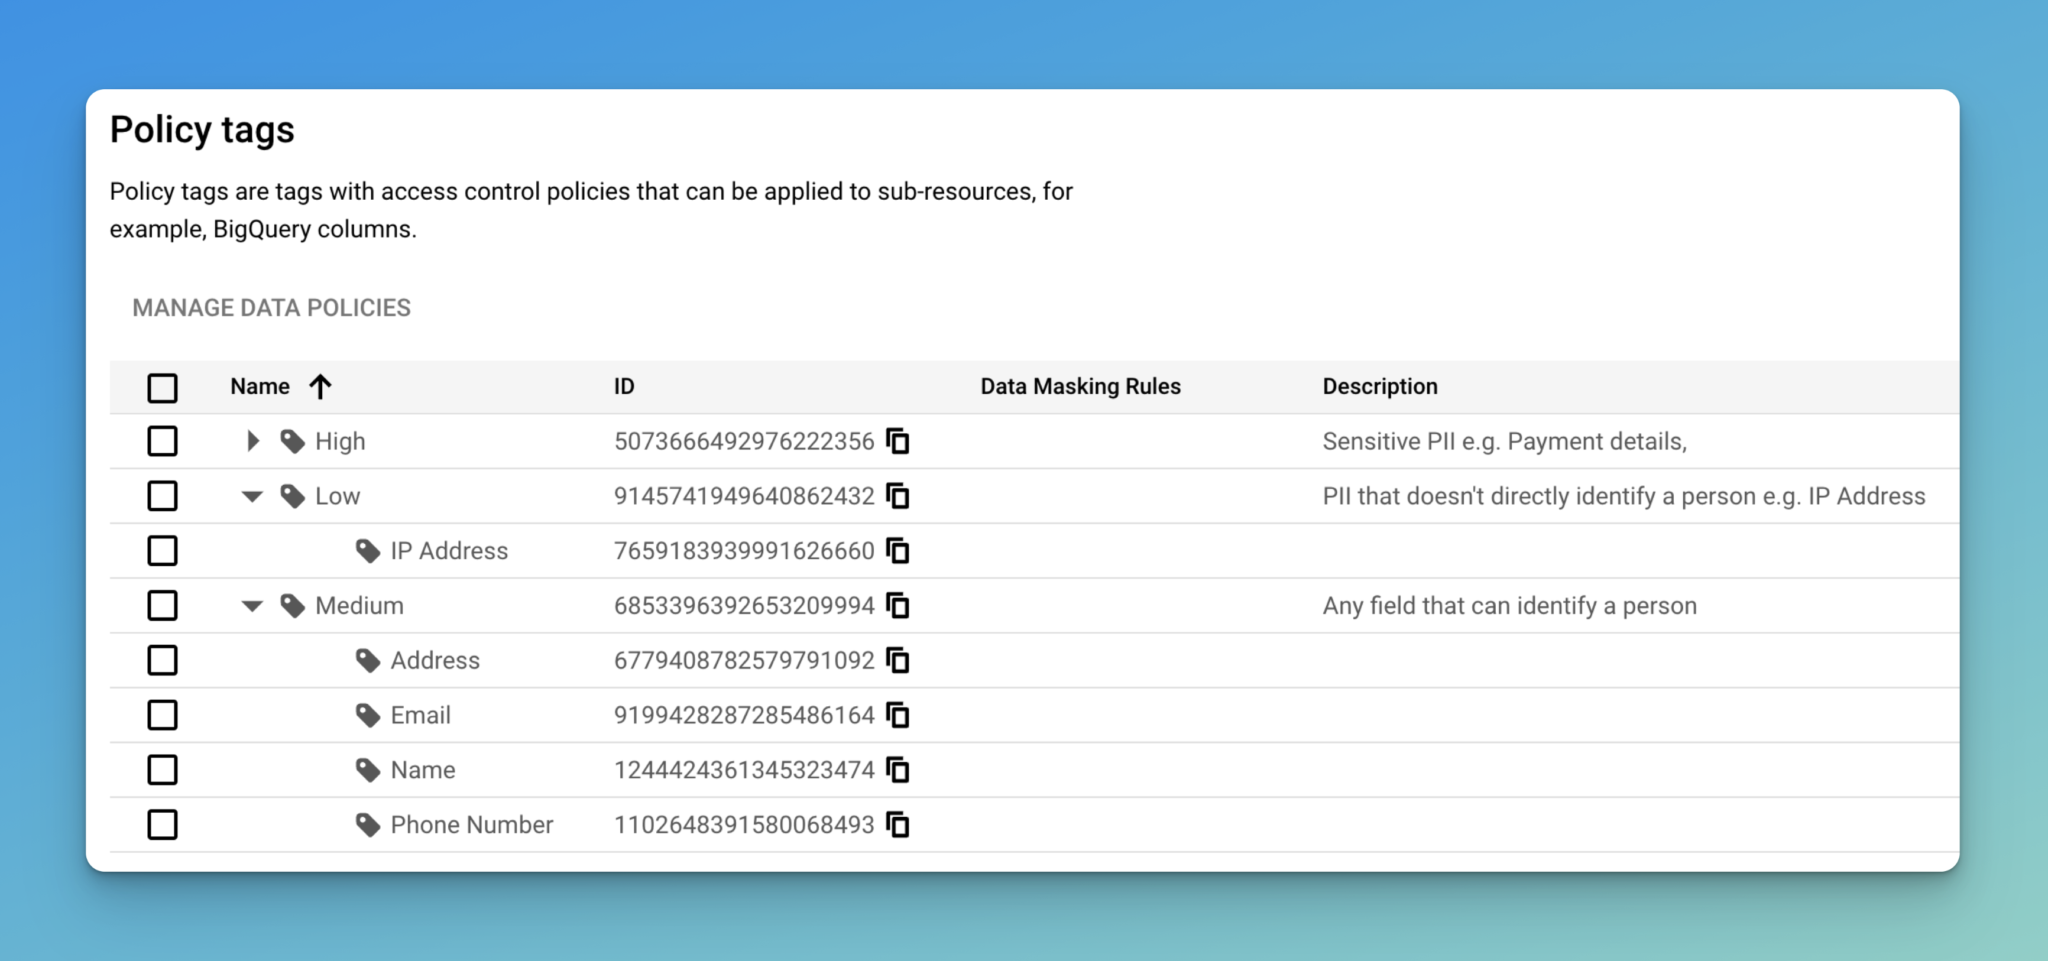Screen dimensions: 2048x961
Task: Click the tag icon beside High
Action: point(290,441)
